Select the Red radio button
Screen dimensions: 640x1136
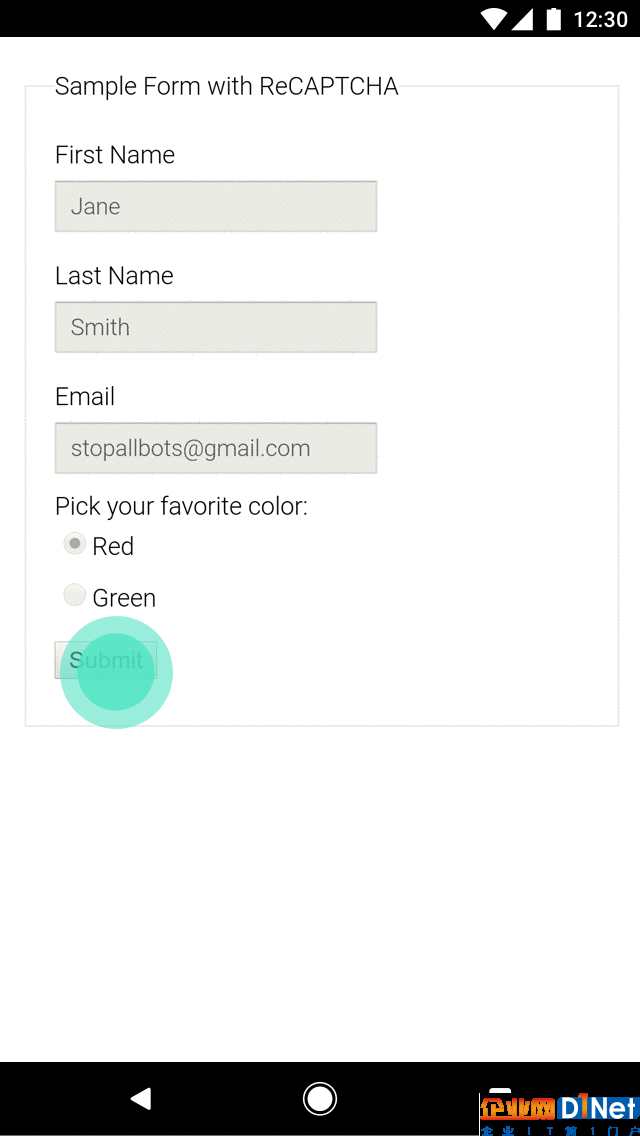coord(75,543)
